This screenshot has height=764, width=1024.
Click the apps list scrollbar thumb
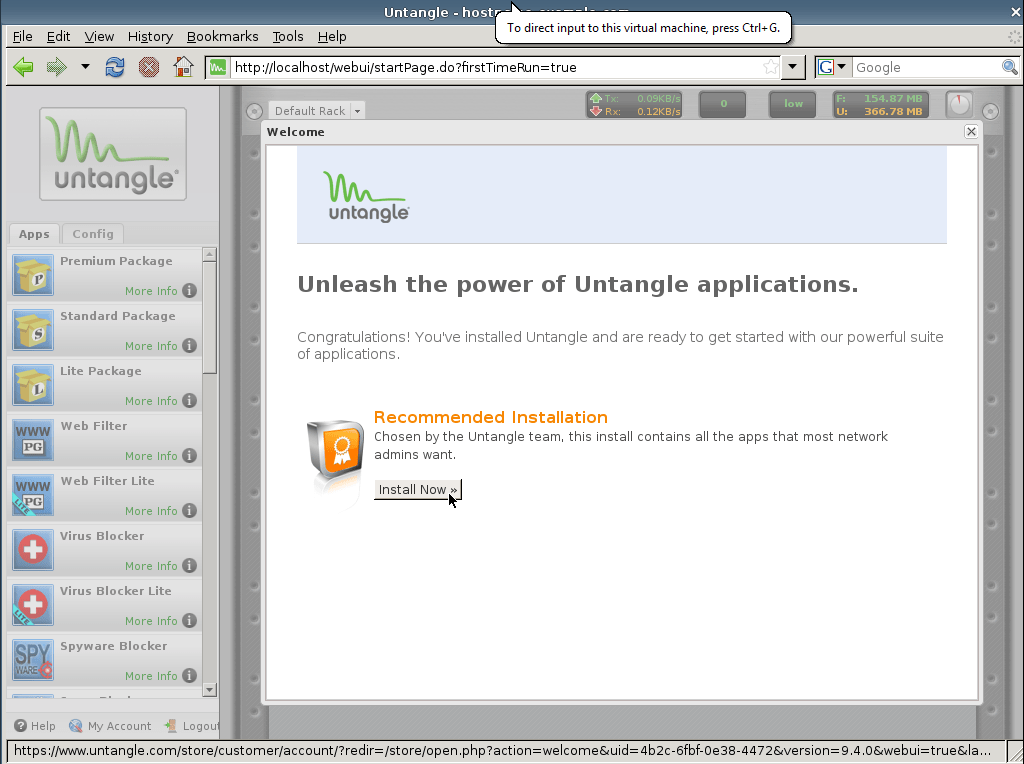210,317
